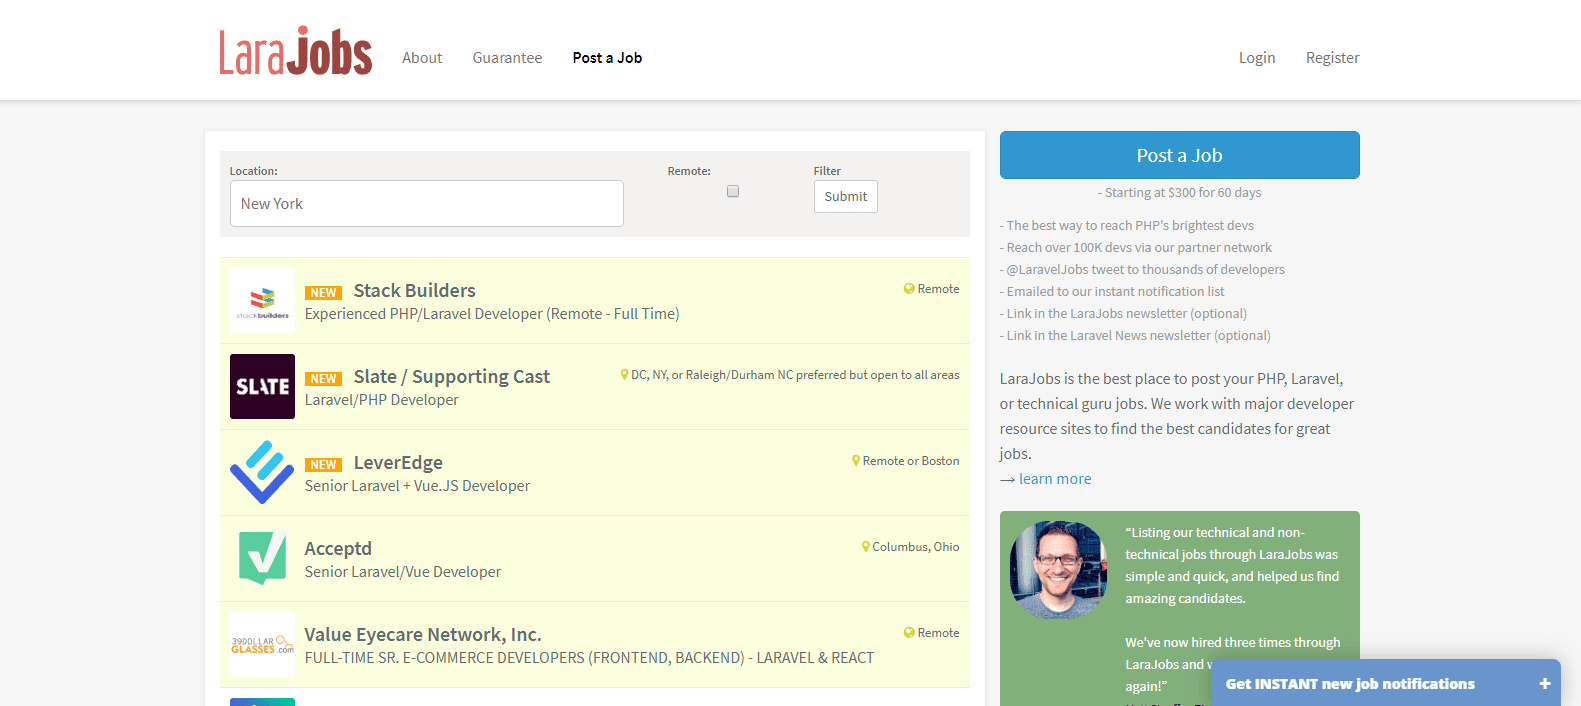Open the Slate company logo
Screen dimensions: 1581x706
tap(262, 386)
